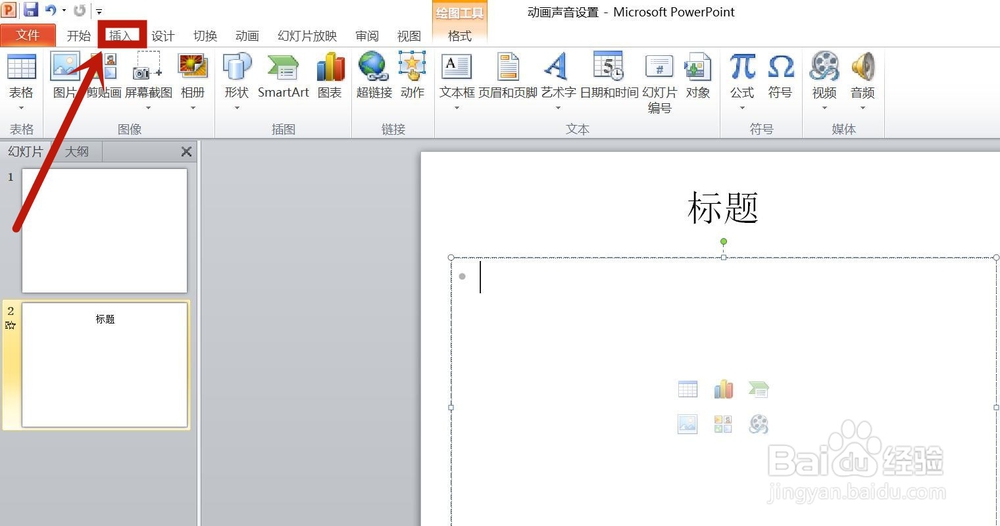Open the 幻灯片放映 tab
1000x526 pixels.
[x=307, y=36]
